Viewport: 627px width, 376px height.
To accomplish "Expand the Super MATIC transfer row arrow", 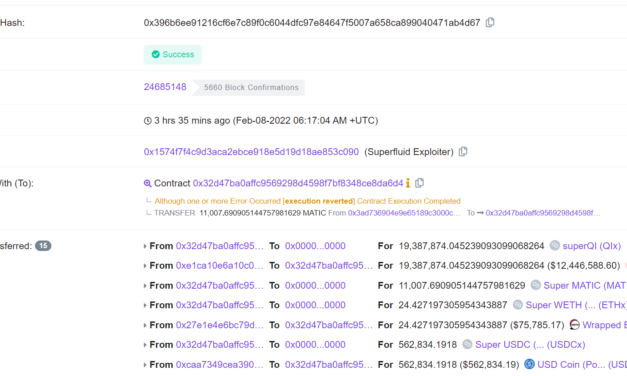I will pos(145,286).
